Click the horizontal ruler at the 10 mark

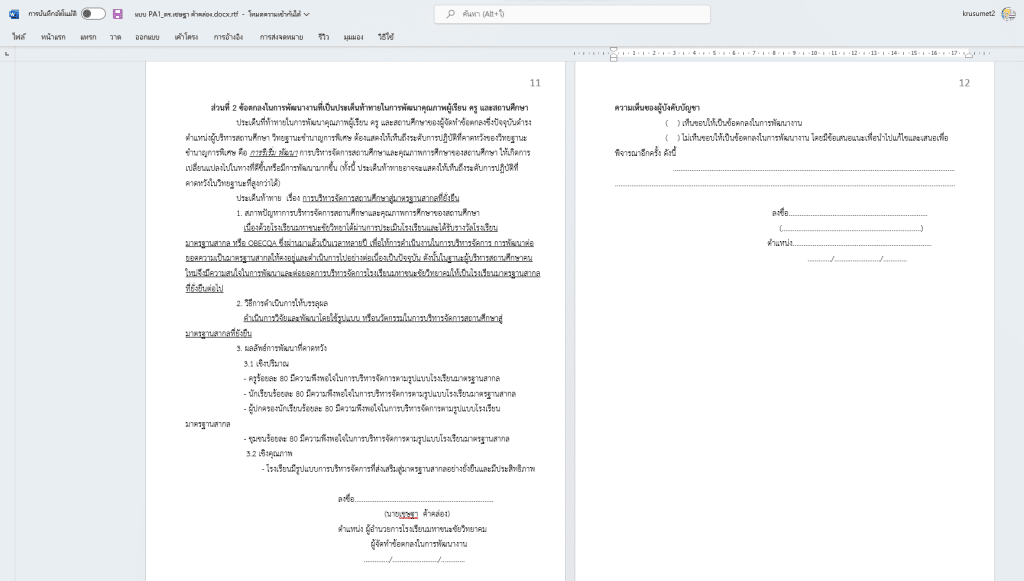(814, 54)
